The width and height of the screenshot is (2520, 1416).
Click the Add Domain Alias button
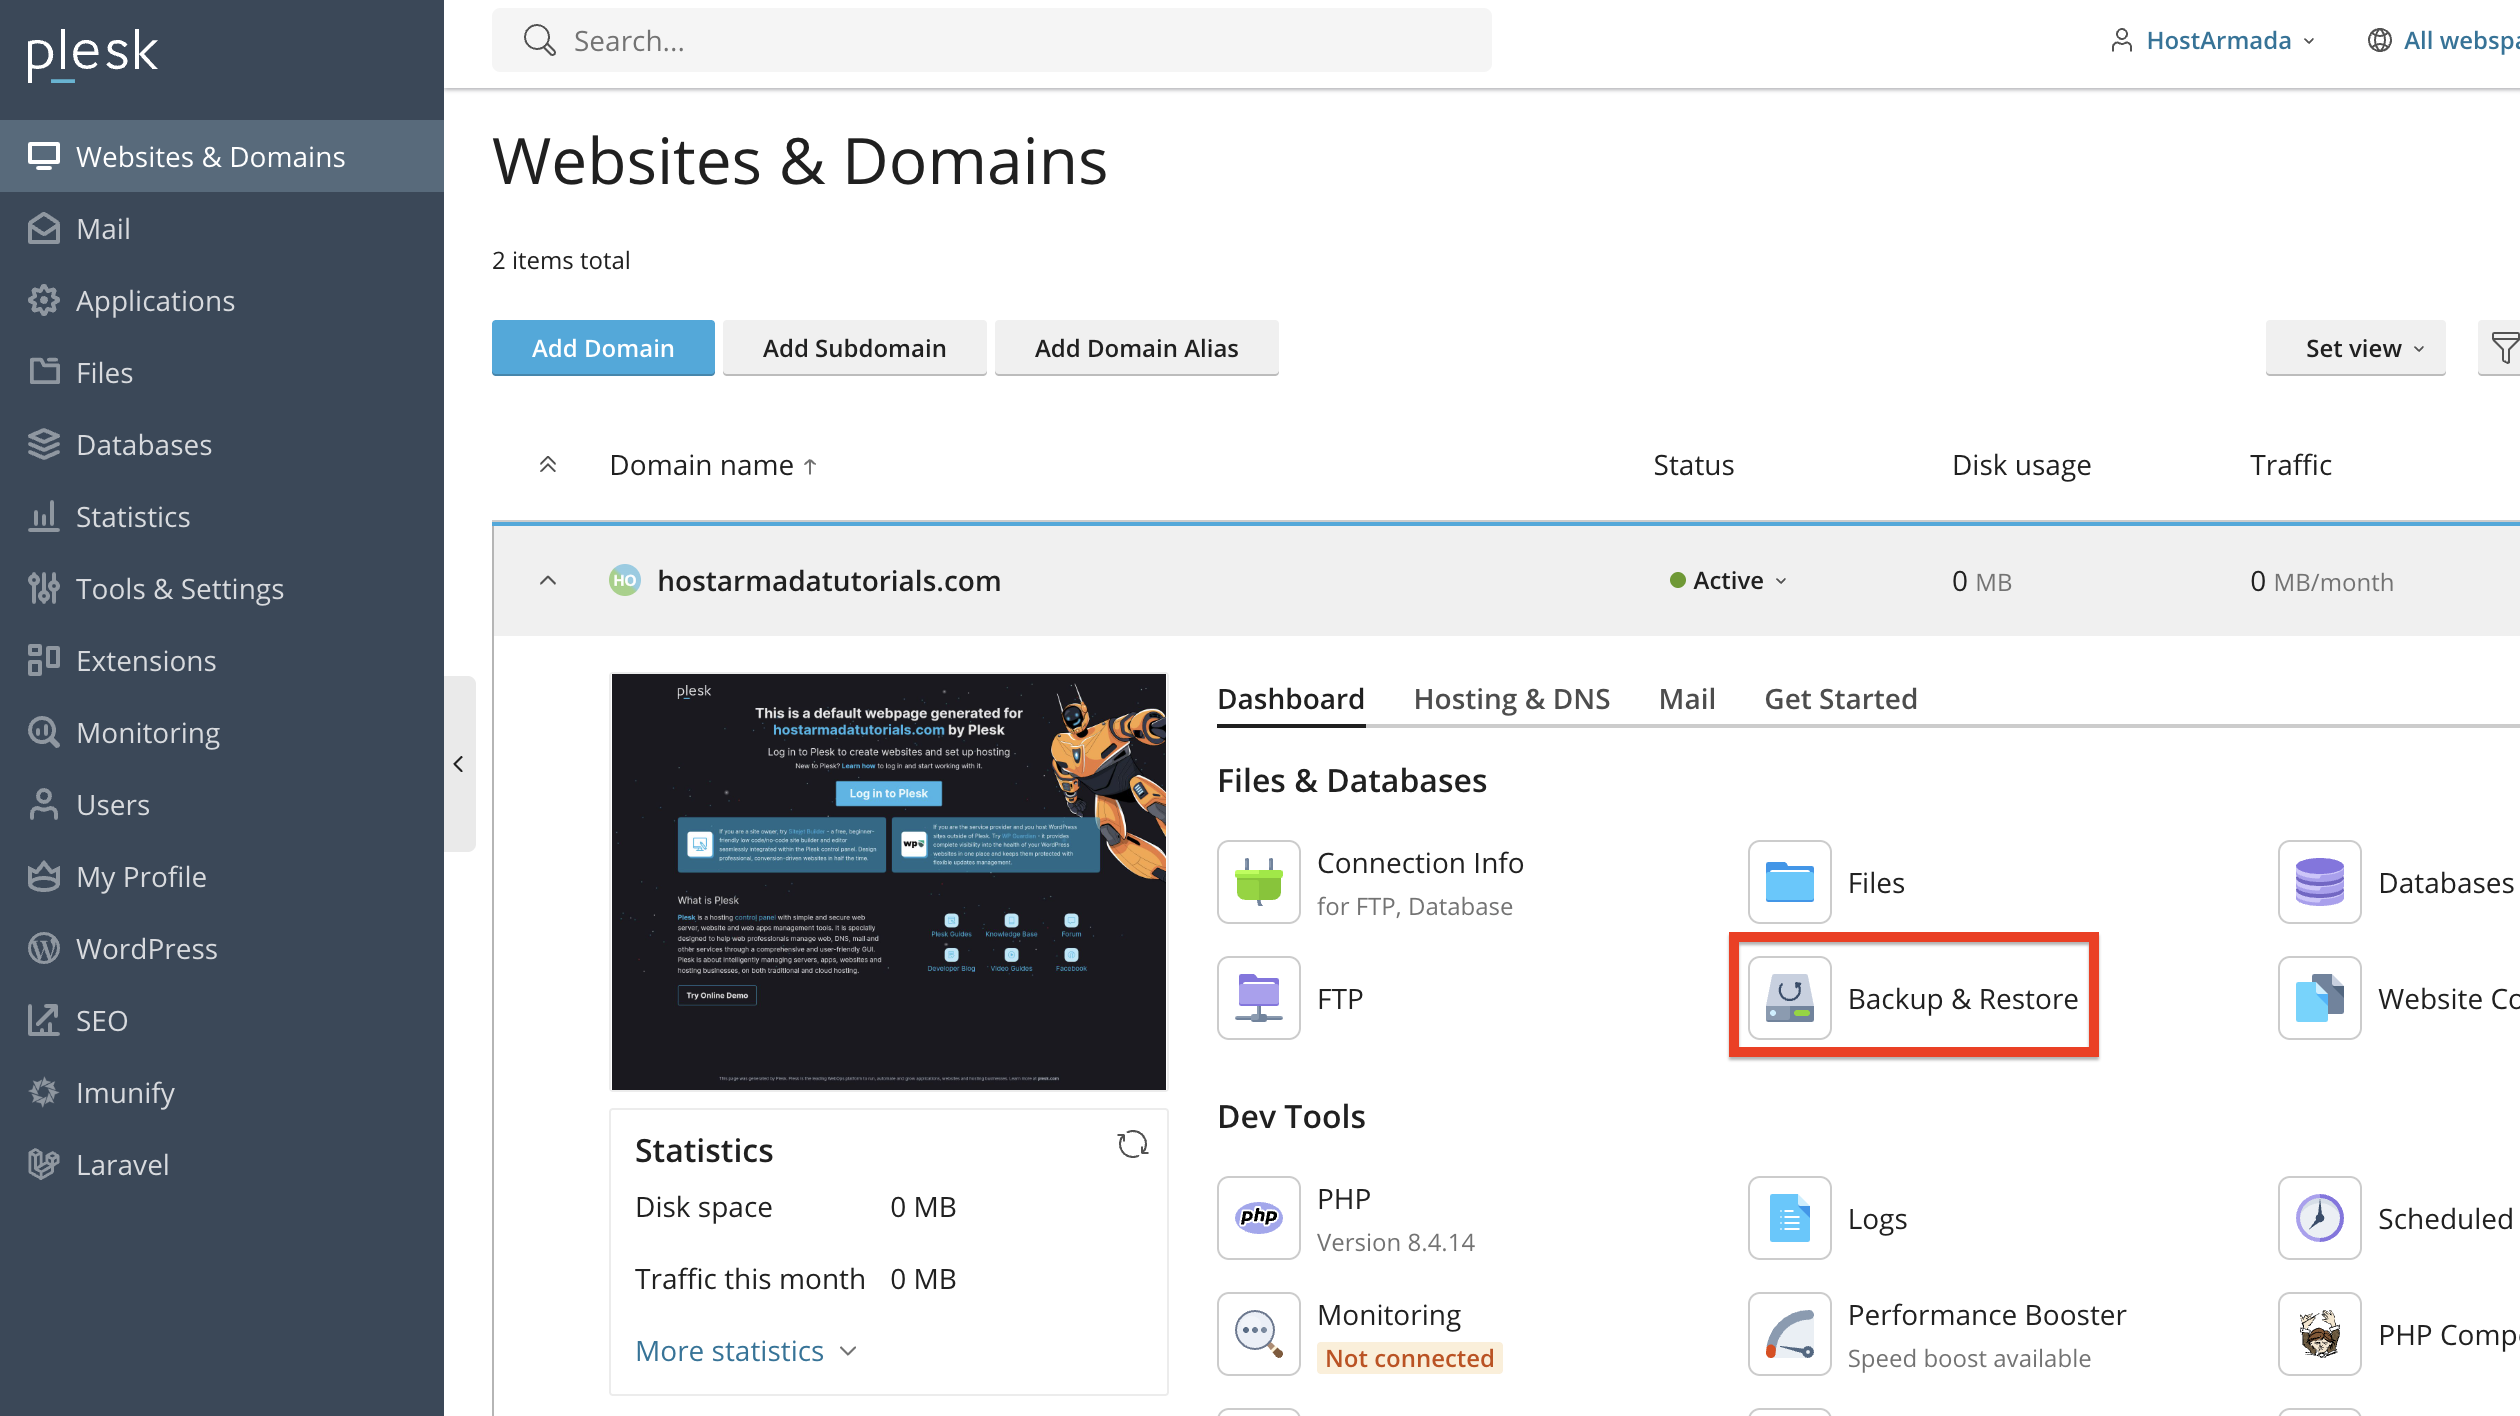[x=1137, y=348]
